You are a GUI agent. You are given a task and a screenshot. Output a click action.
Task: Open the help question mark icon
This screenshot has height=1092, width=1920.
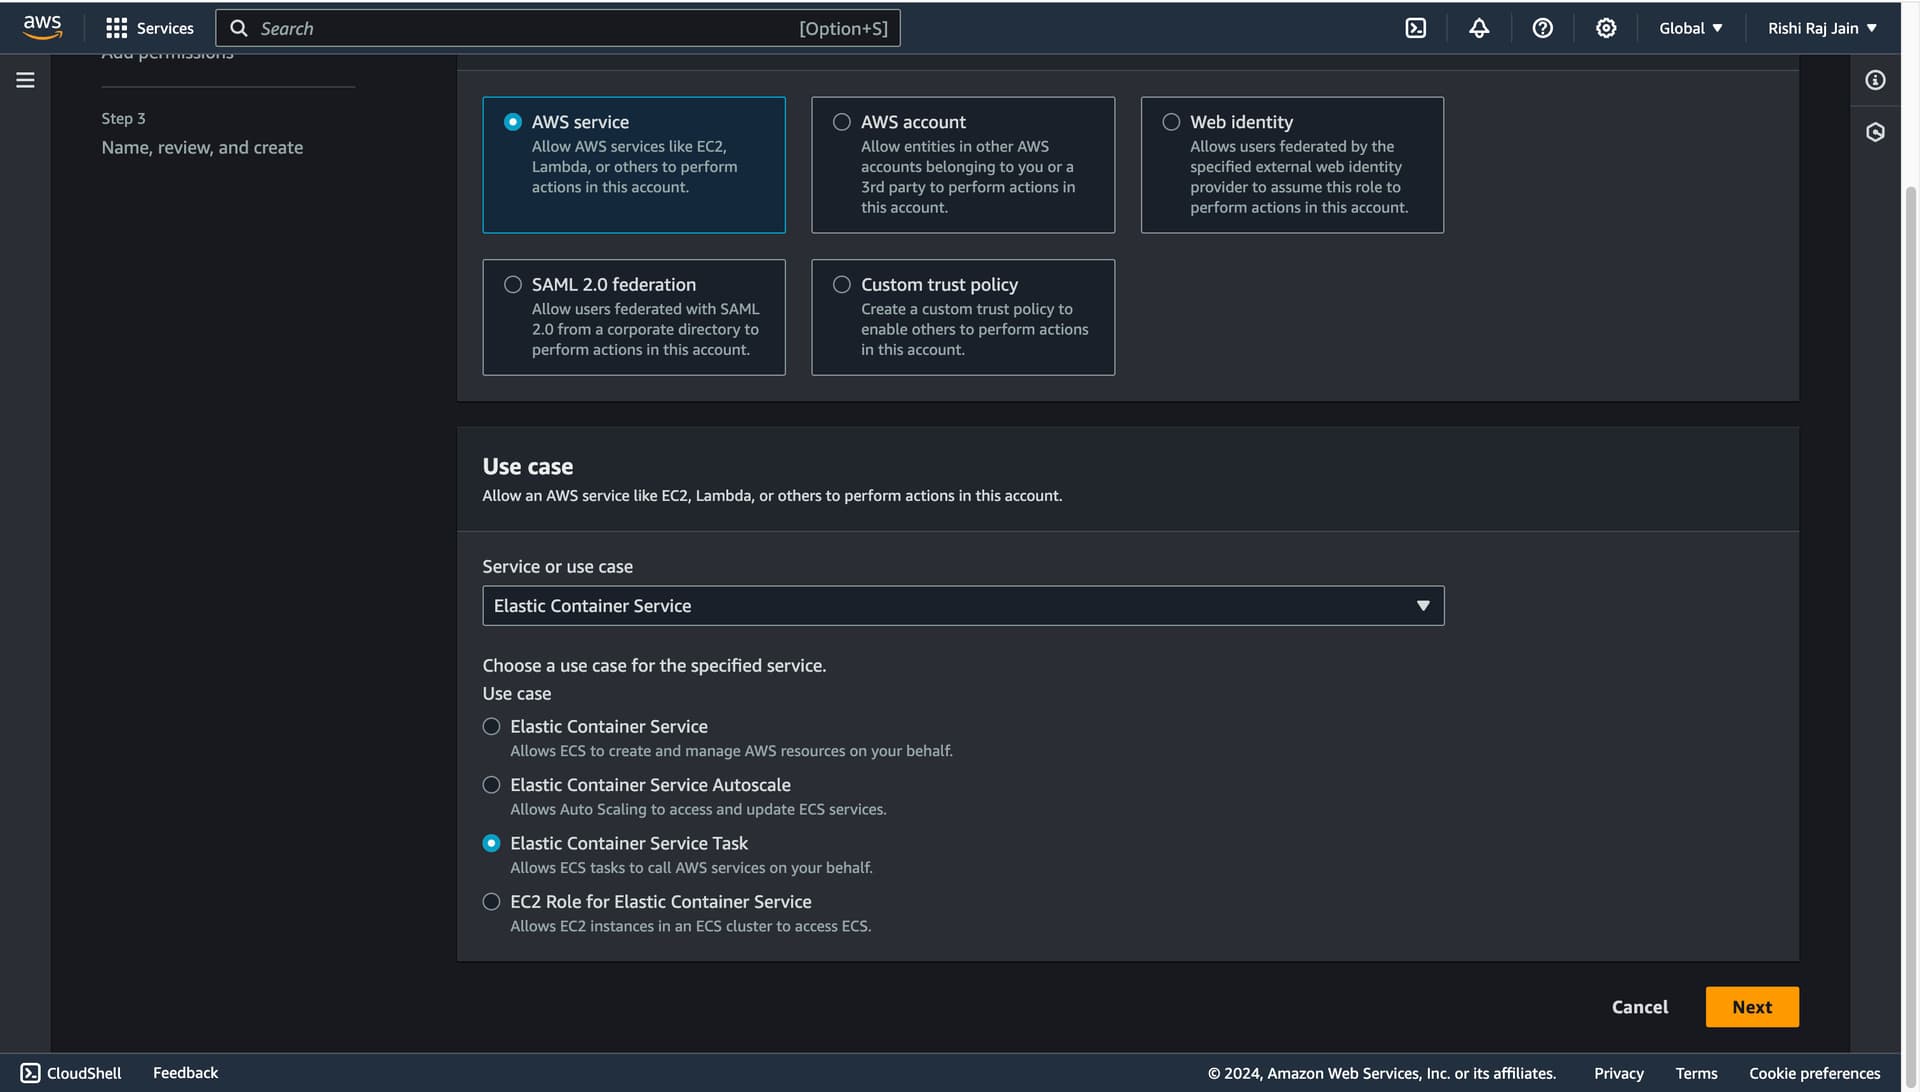pyautogui.click(x=1542, y=28)
